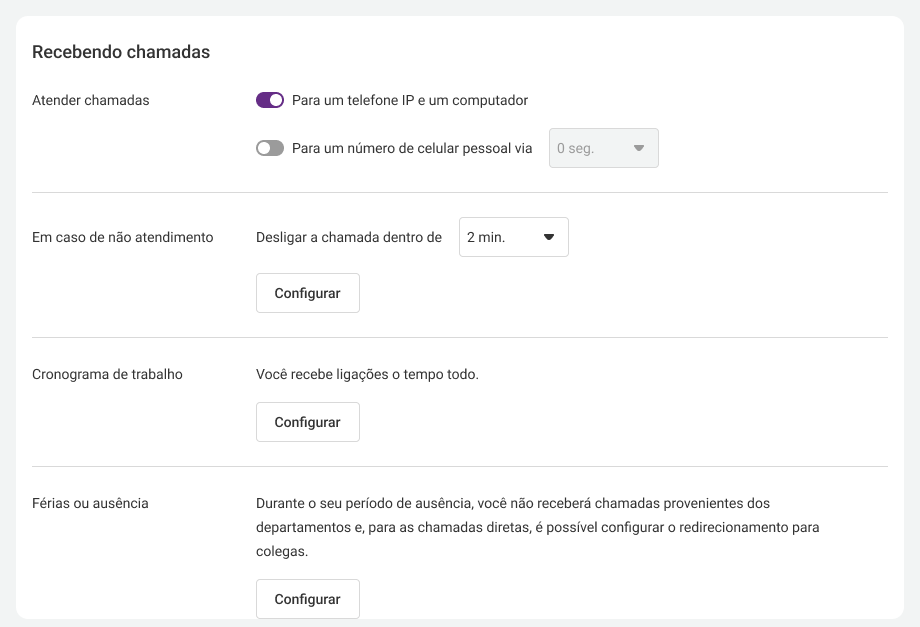Click Configurar under Em caso de não atendimento

tap(307, 293)
